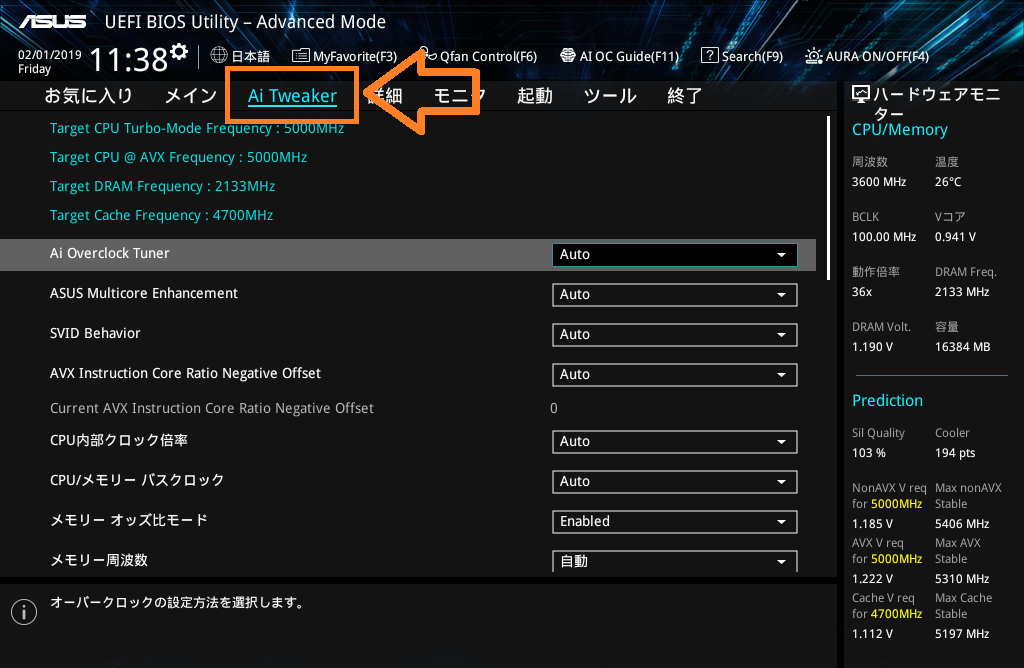Click the hardware monitor screen icon

point(861,95)
